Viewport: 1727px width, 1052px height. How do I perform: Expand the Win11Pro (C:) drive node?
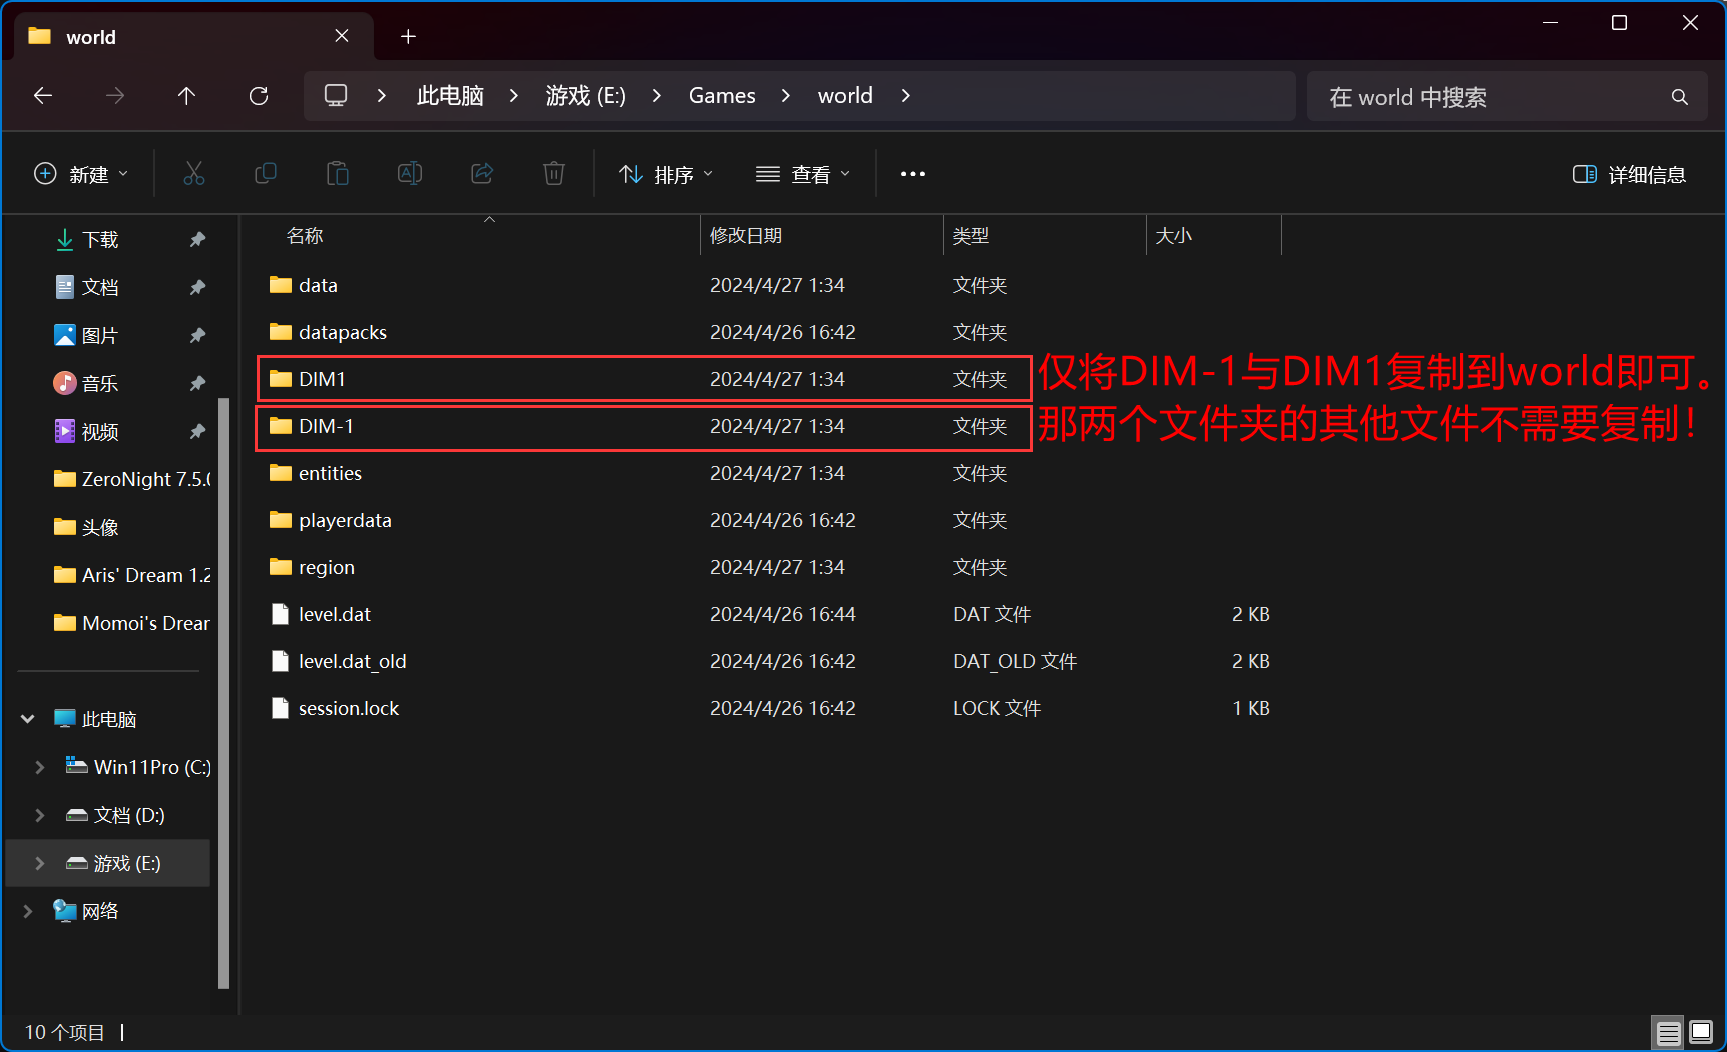(40, 767)
